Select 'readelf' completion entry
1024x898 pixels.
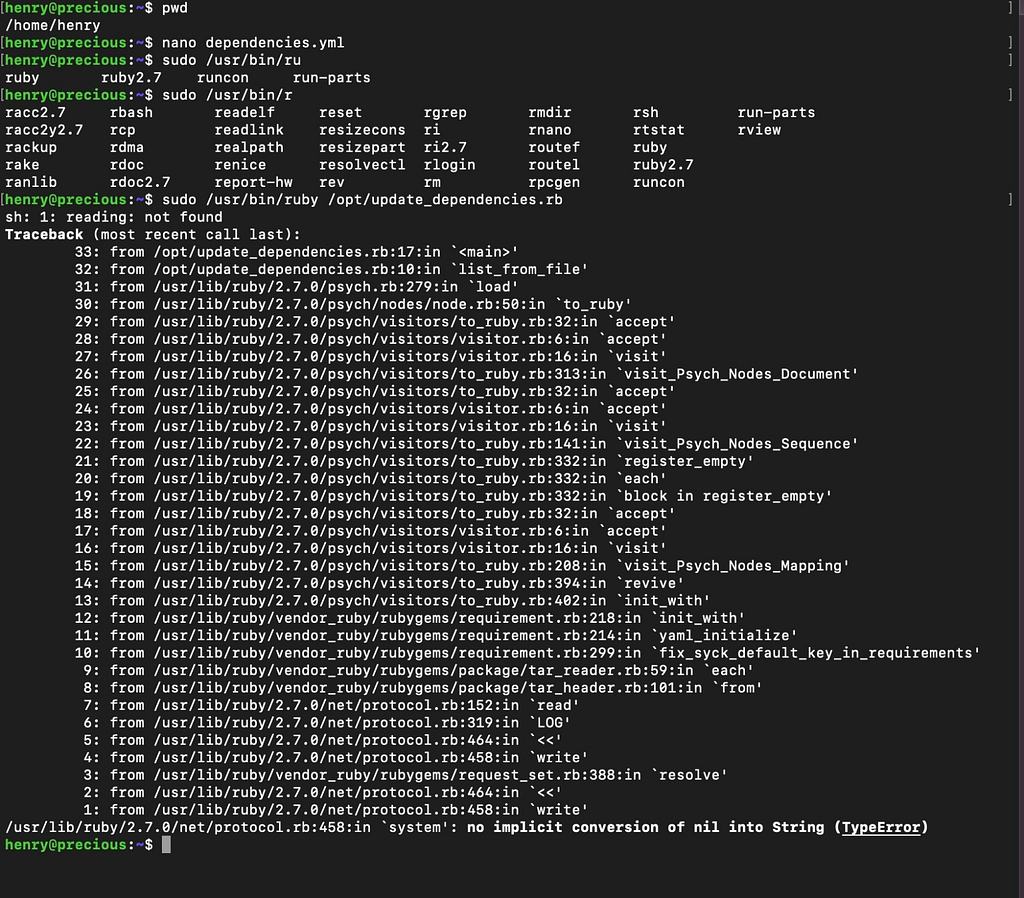point(245,112)
